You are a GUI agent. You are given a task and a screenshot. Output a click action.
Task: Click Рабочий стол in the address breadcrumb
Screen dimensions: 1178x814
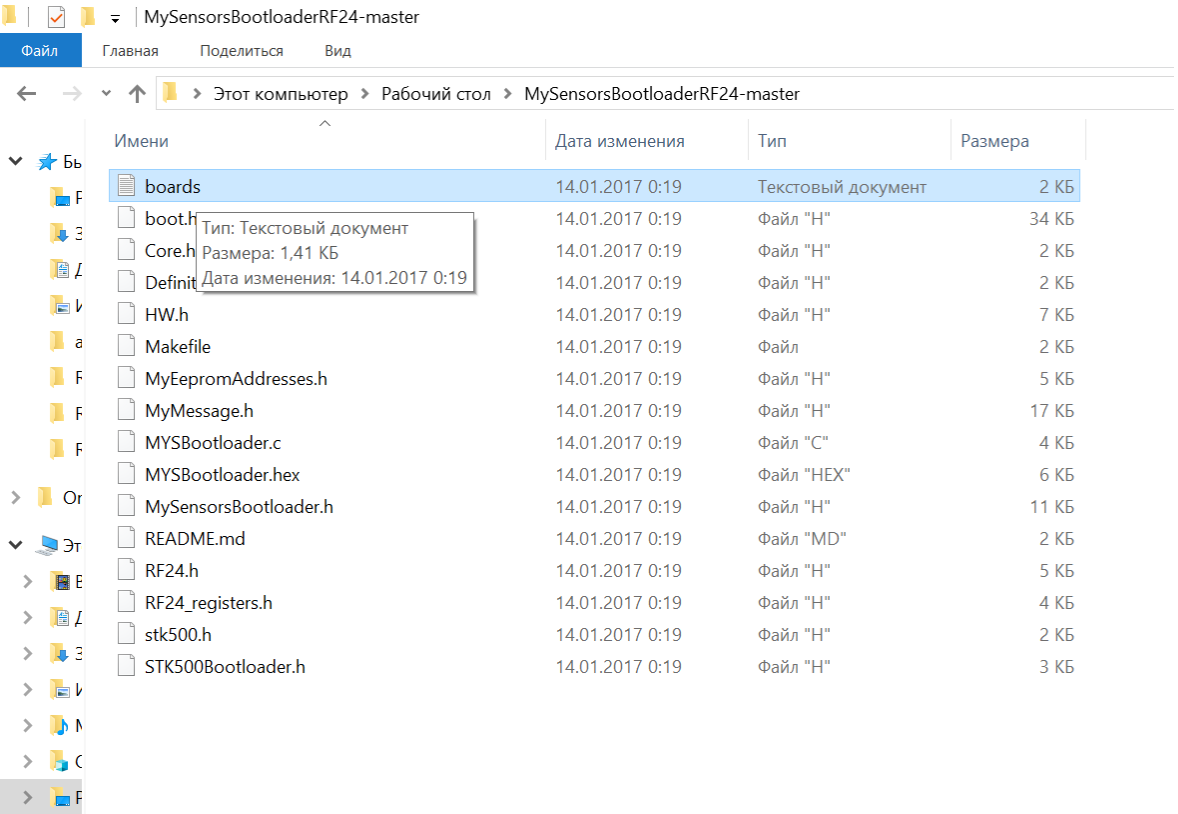(x=436, y=94)
